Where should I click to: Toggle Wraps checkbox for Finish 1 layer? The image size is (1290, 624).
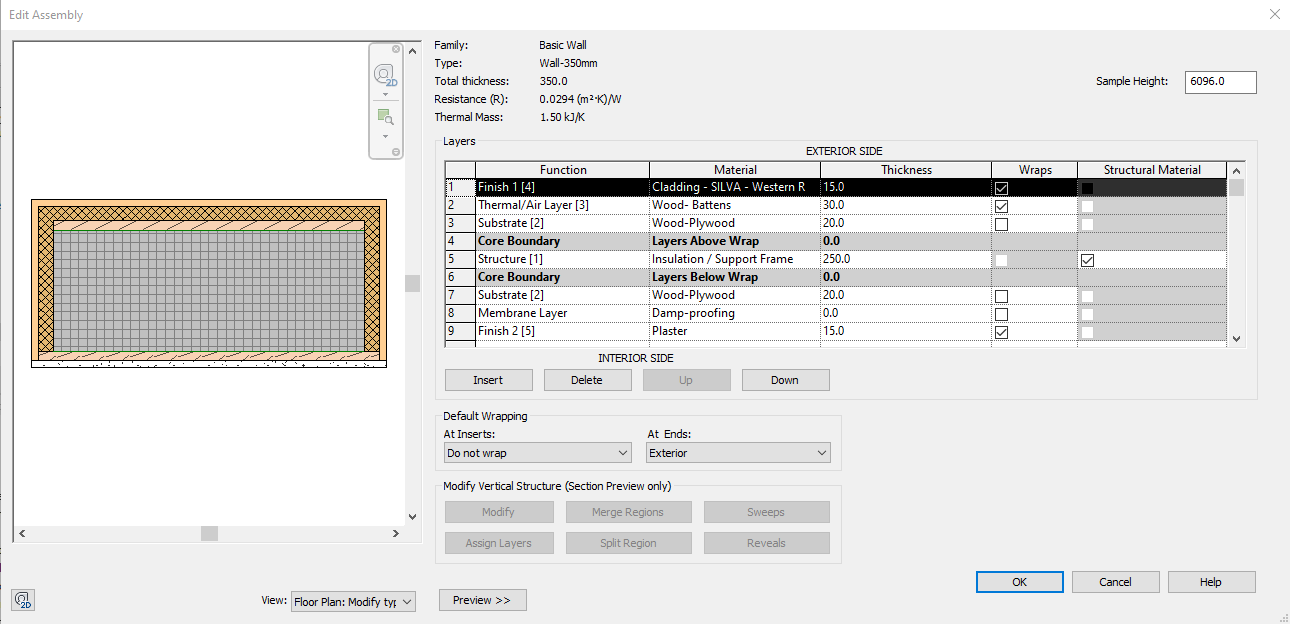[1001, 188]
